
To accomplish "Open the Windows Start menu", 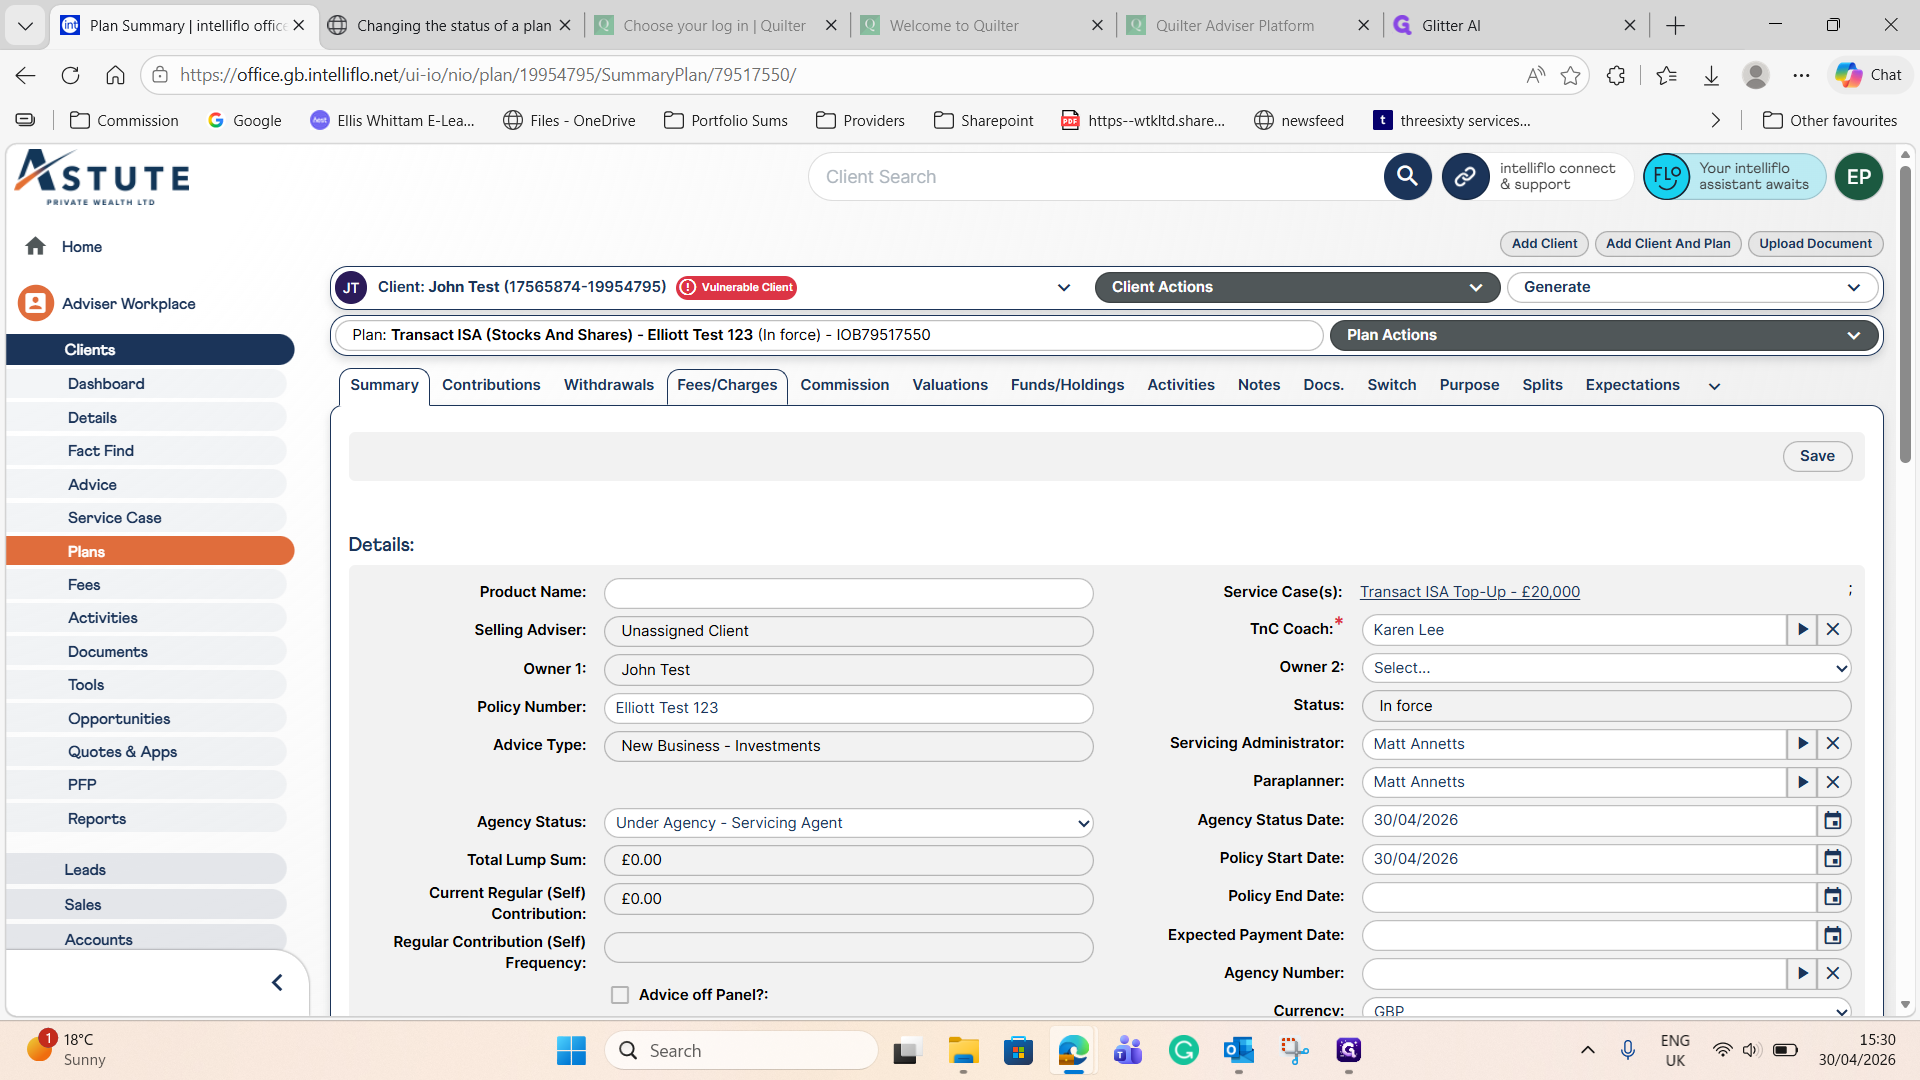I will click(571, 1051).
